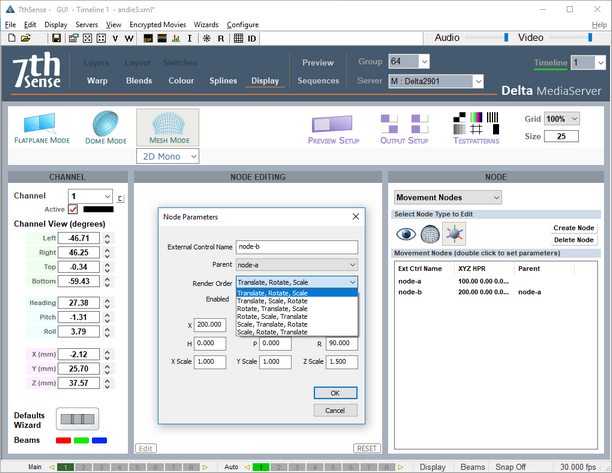Open the Group 64 dropdown
The height and width of the screenshot is (473, 612).
[424, 62]
